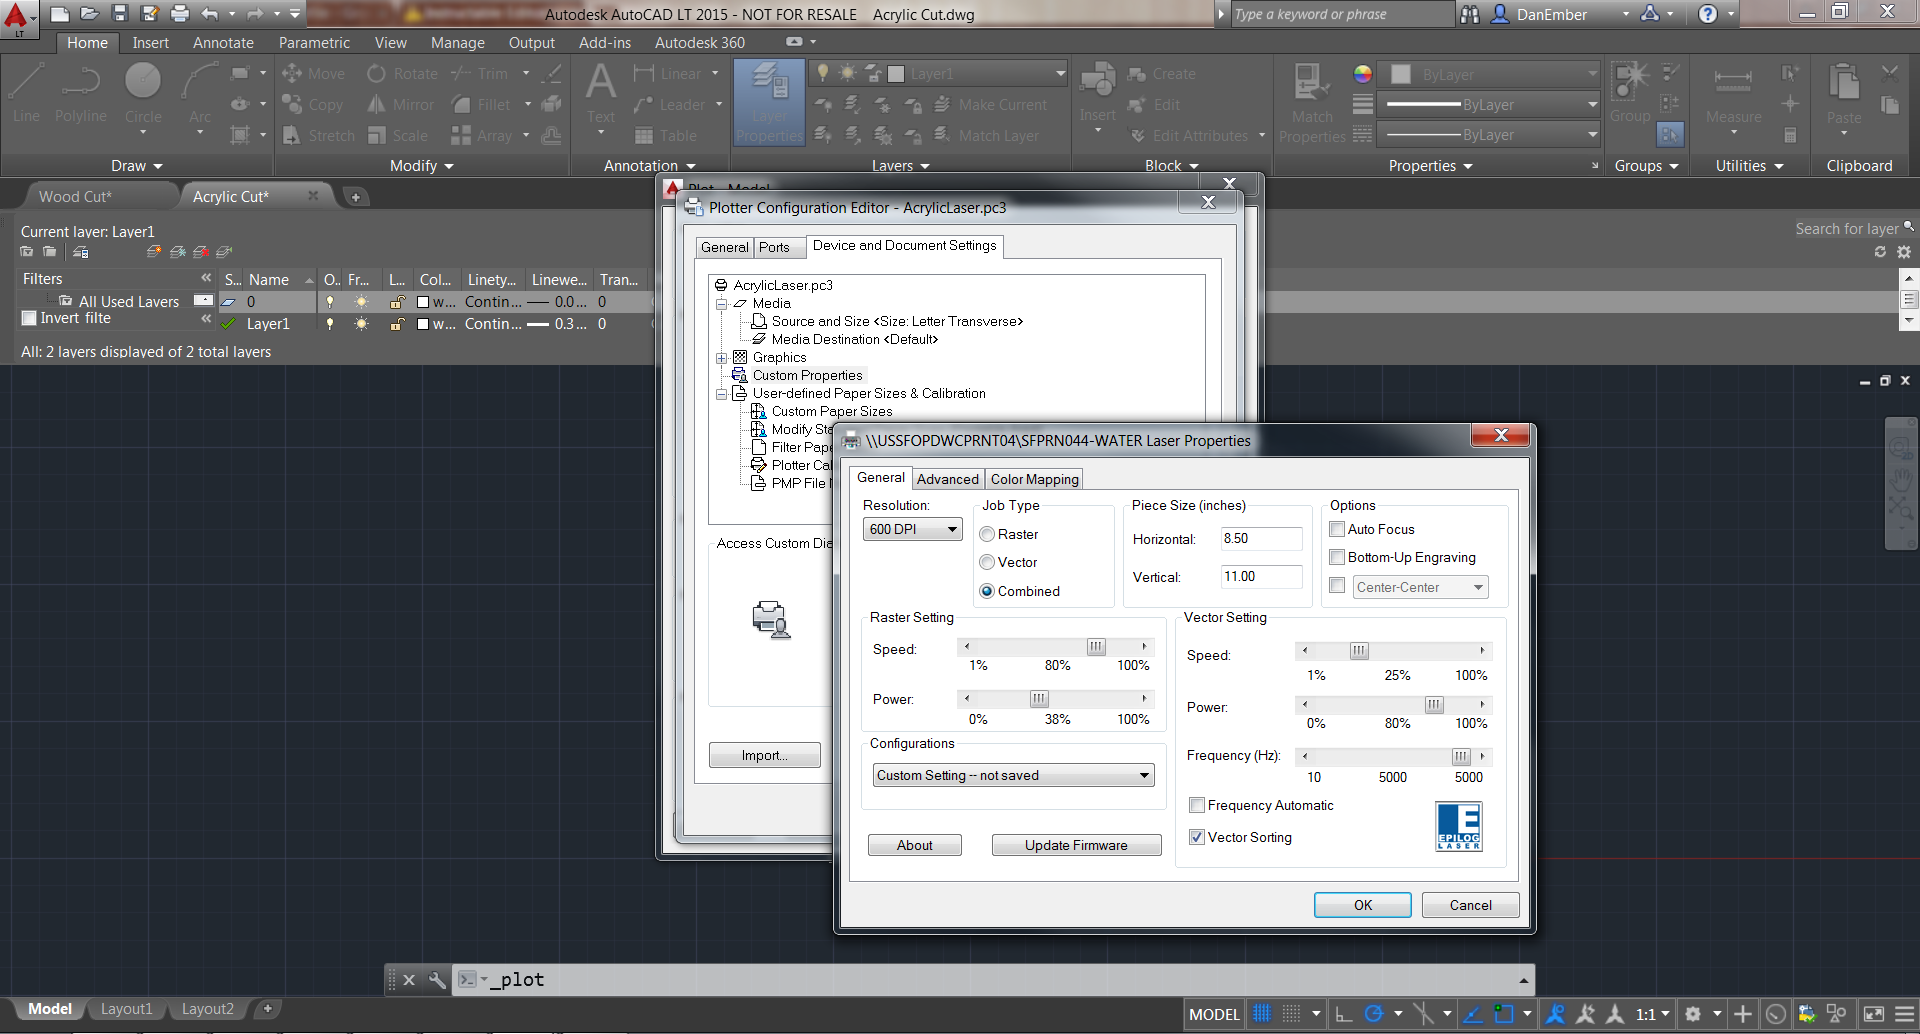This screenshot has width=1920, height=1034.
Task: Click the Match Properties icon
Action: coord(1312,102)
